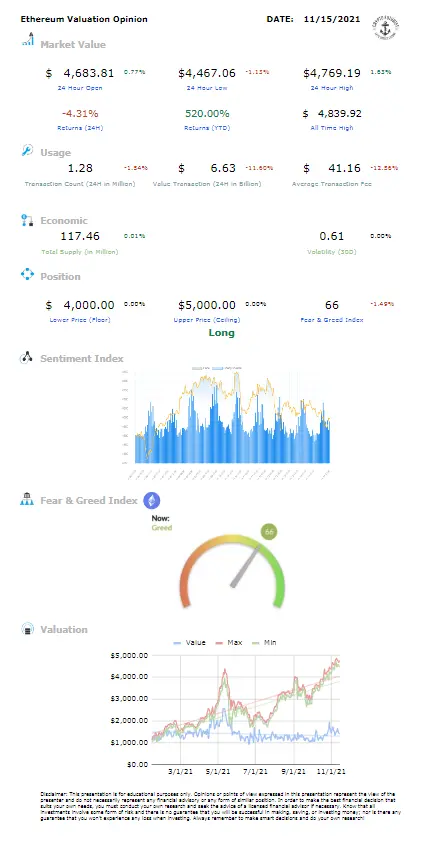Click the Disclaimer paragraph at the bottom
The image size is (433, 842).
pos(220,807)
